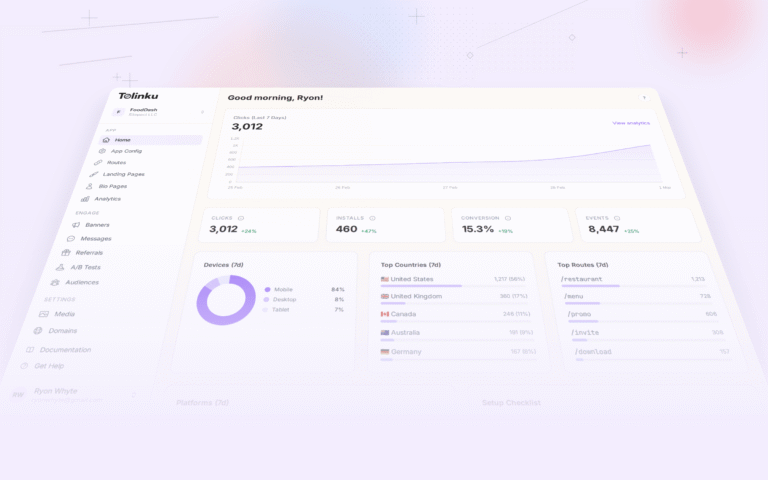Click the United Kingdom country label

coord(416,296)
